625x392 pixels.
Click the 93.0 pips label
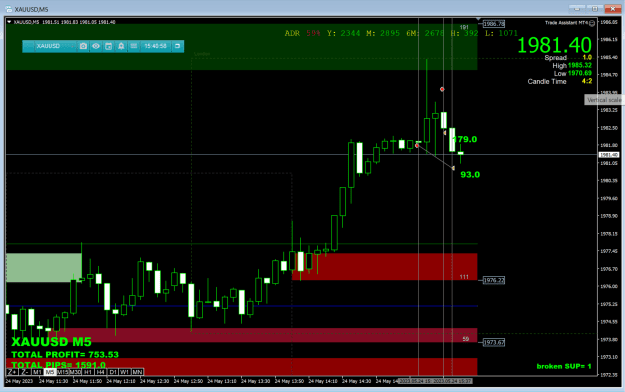click(470, 175)
